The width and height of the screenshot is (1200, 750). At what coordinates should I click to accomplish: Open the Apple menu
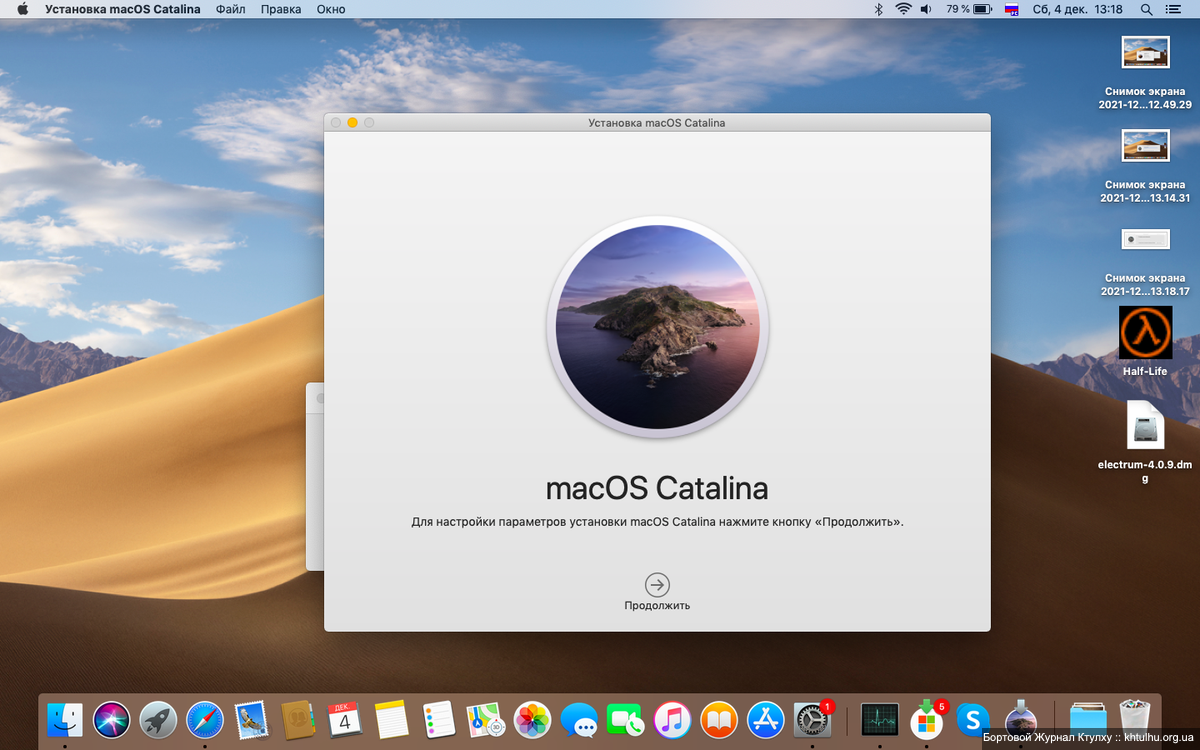pos(22,9)
